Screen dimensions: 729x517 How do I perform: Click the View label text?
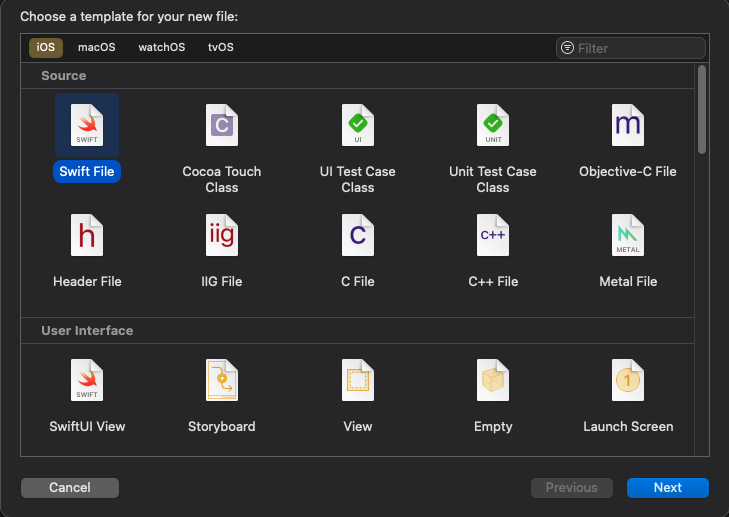358,426
